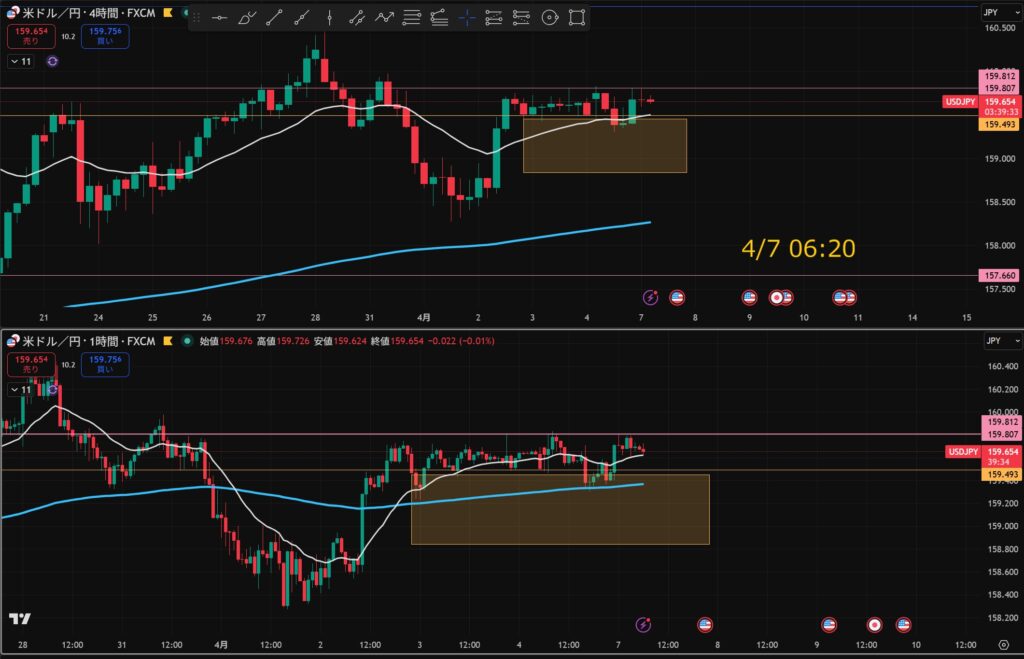Toggle the purple sync icon in 4-hour chart
Screen dimensions: 1024x659
click(x=52, y=61)
